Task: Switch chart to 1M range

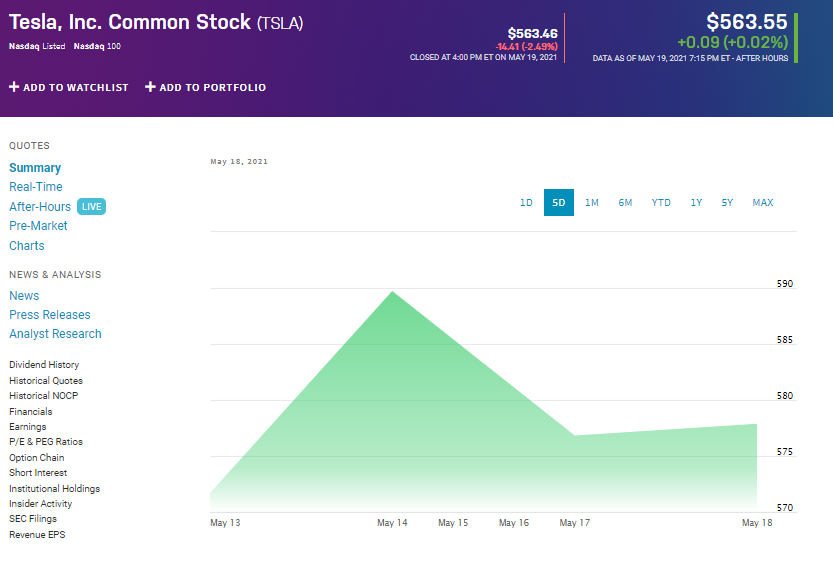Action: 592,202
